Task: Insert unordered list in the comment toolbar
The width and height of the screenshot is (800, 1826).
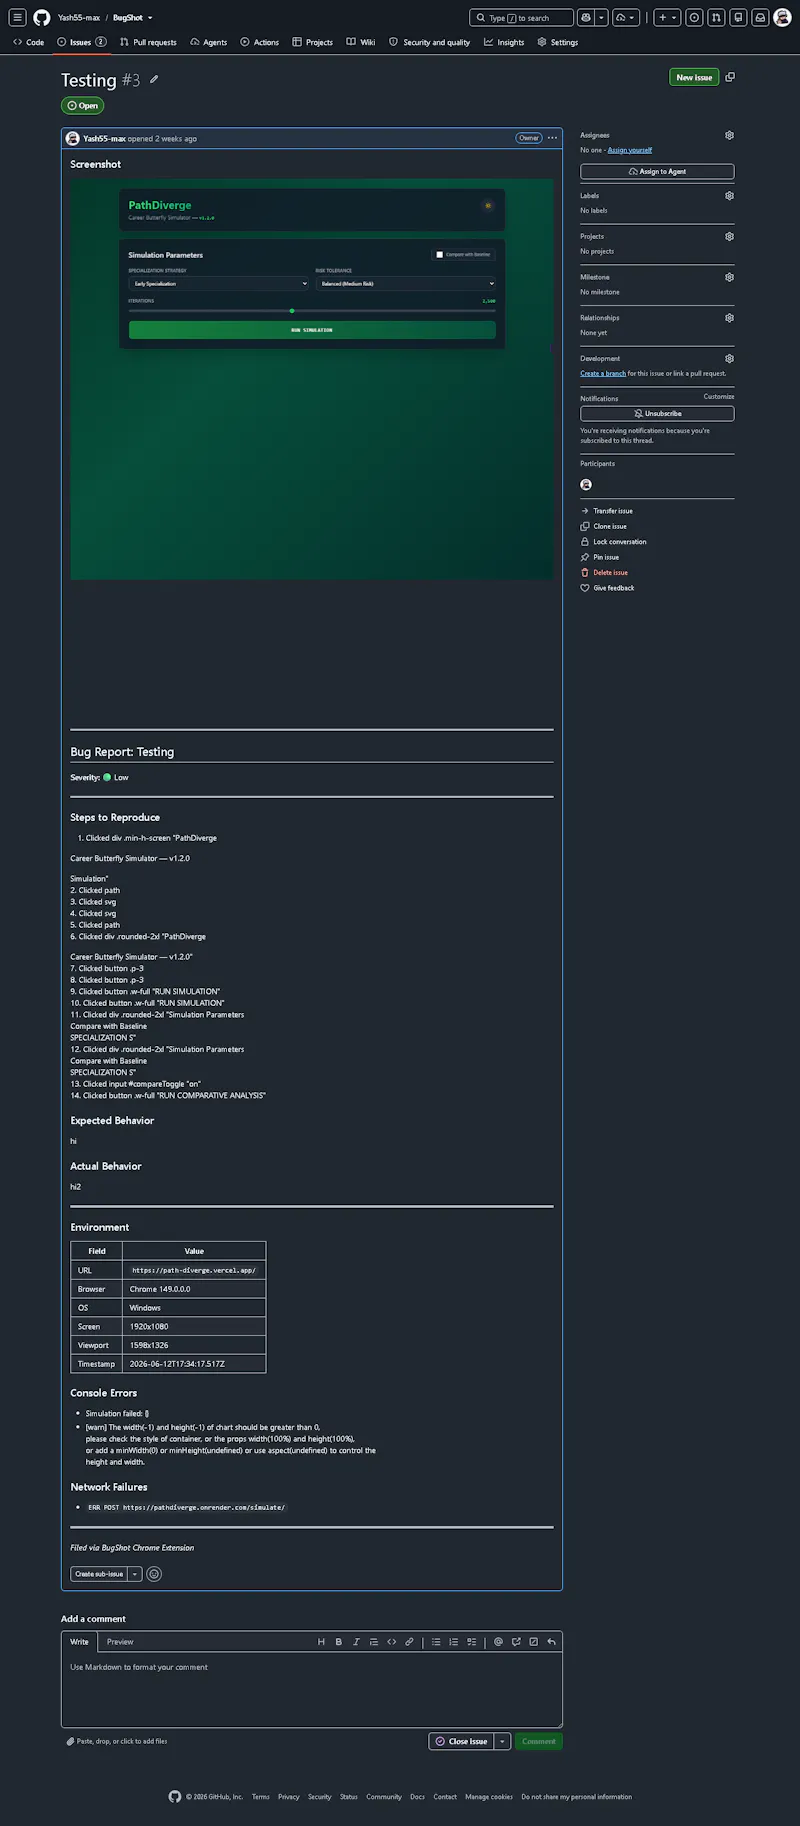Action: coord(436,1642)
